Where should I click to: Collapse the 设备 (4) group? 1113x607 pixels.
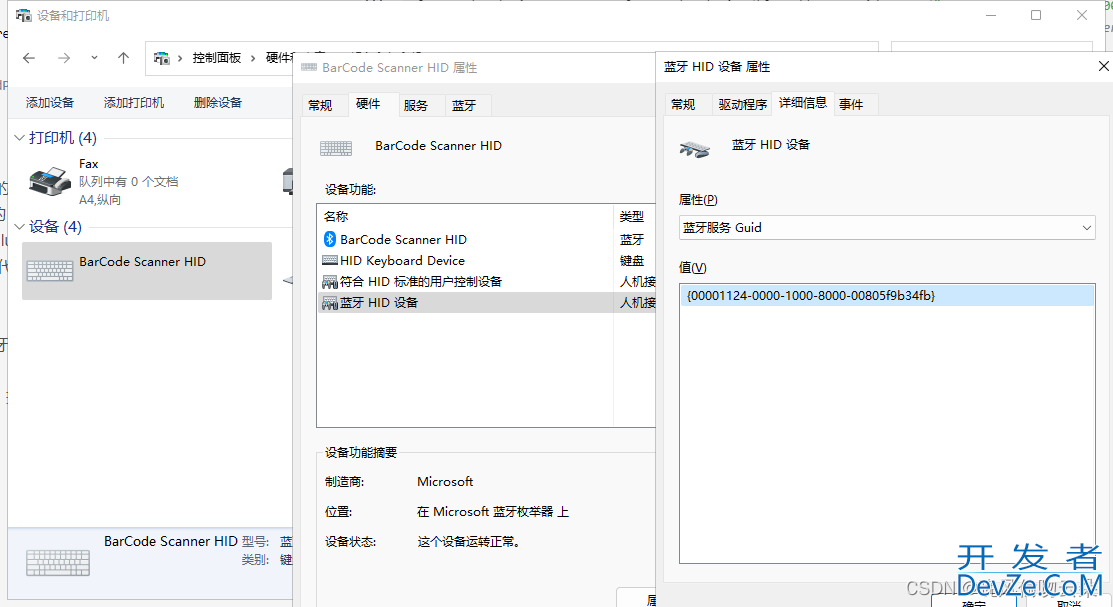click(19, 226)
